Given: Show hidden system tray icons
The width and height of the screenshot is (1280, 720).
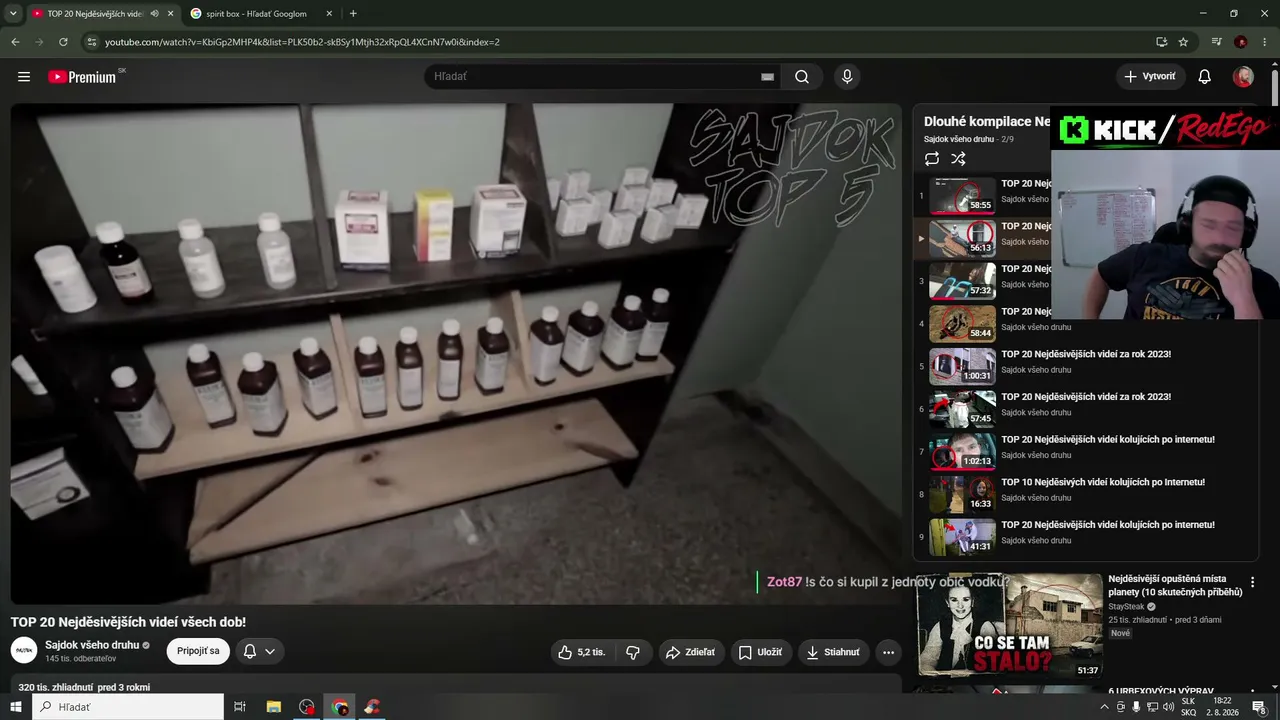Looking at the screenshot, I should pyautogui.click(x=1104, y=707).
